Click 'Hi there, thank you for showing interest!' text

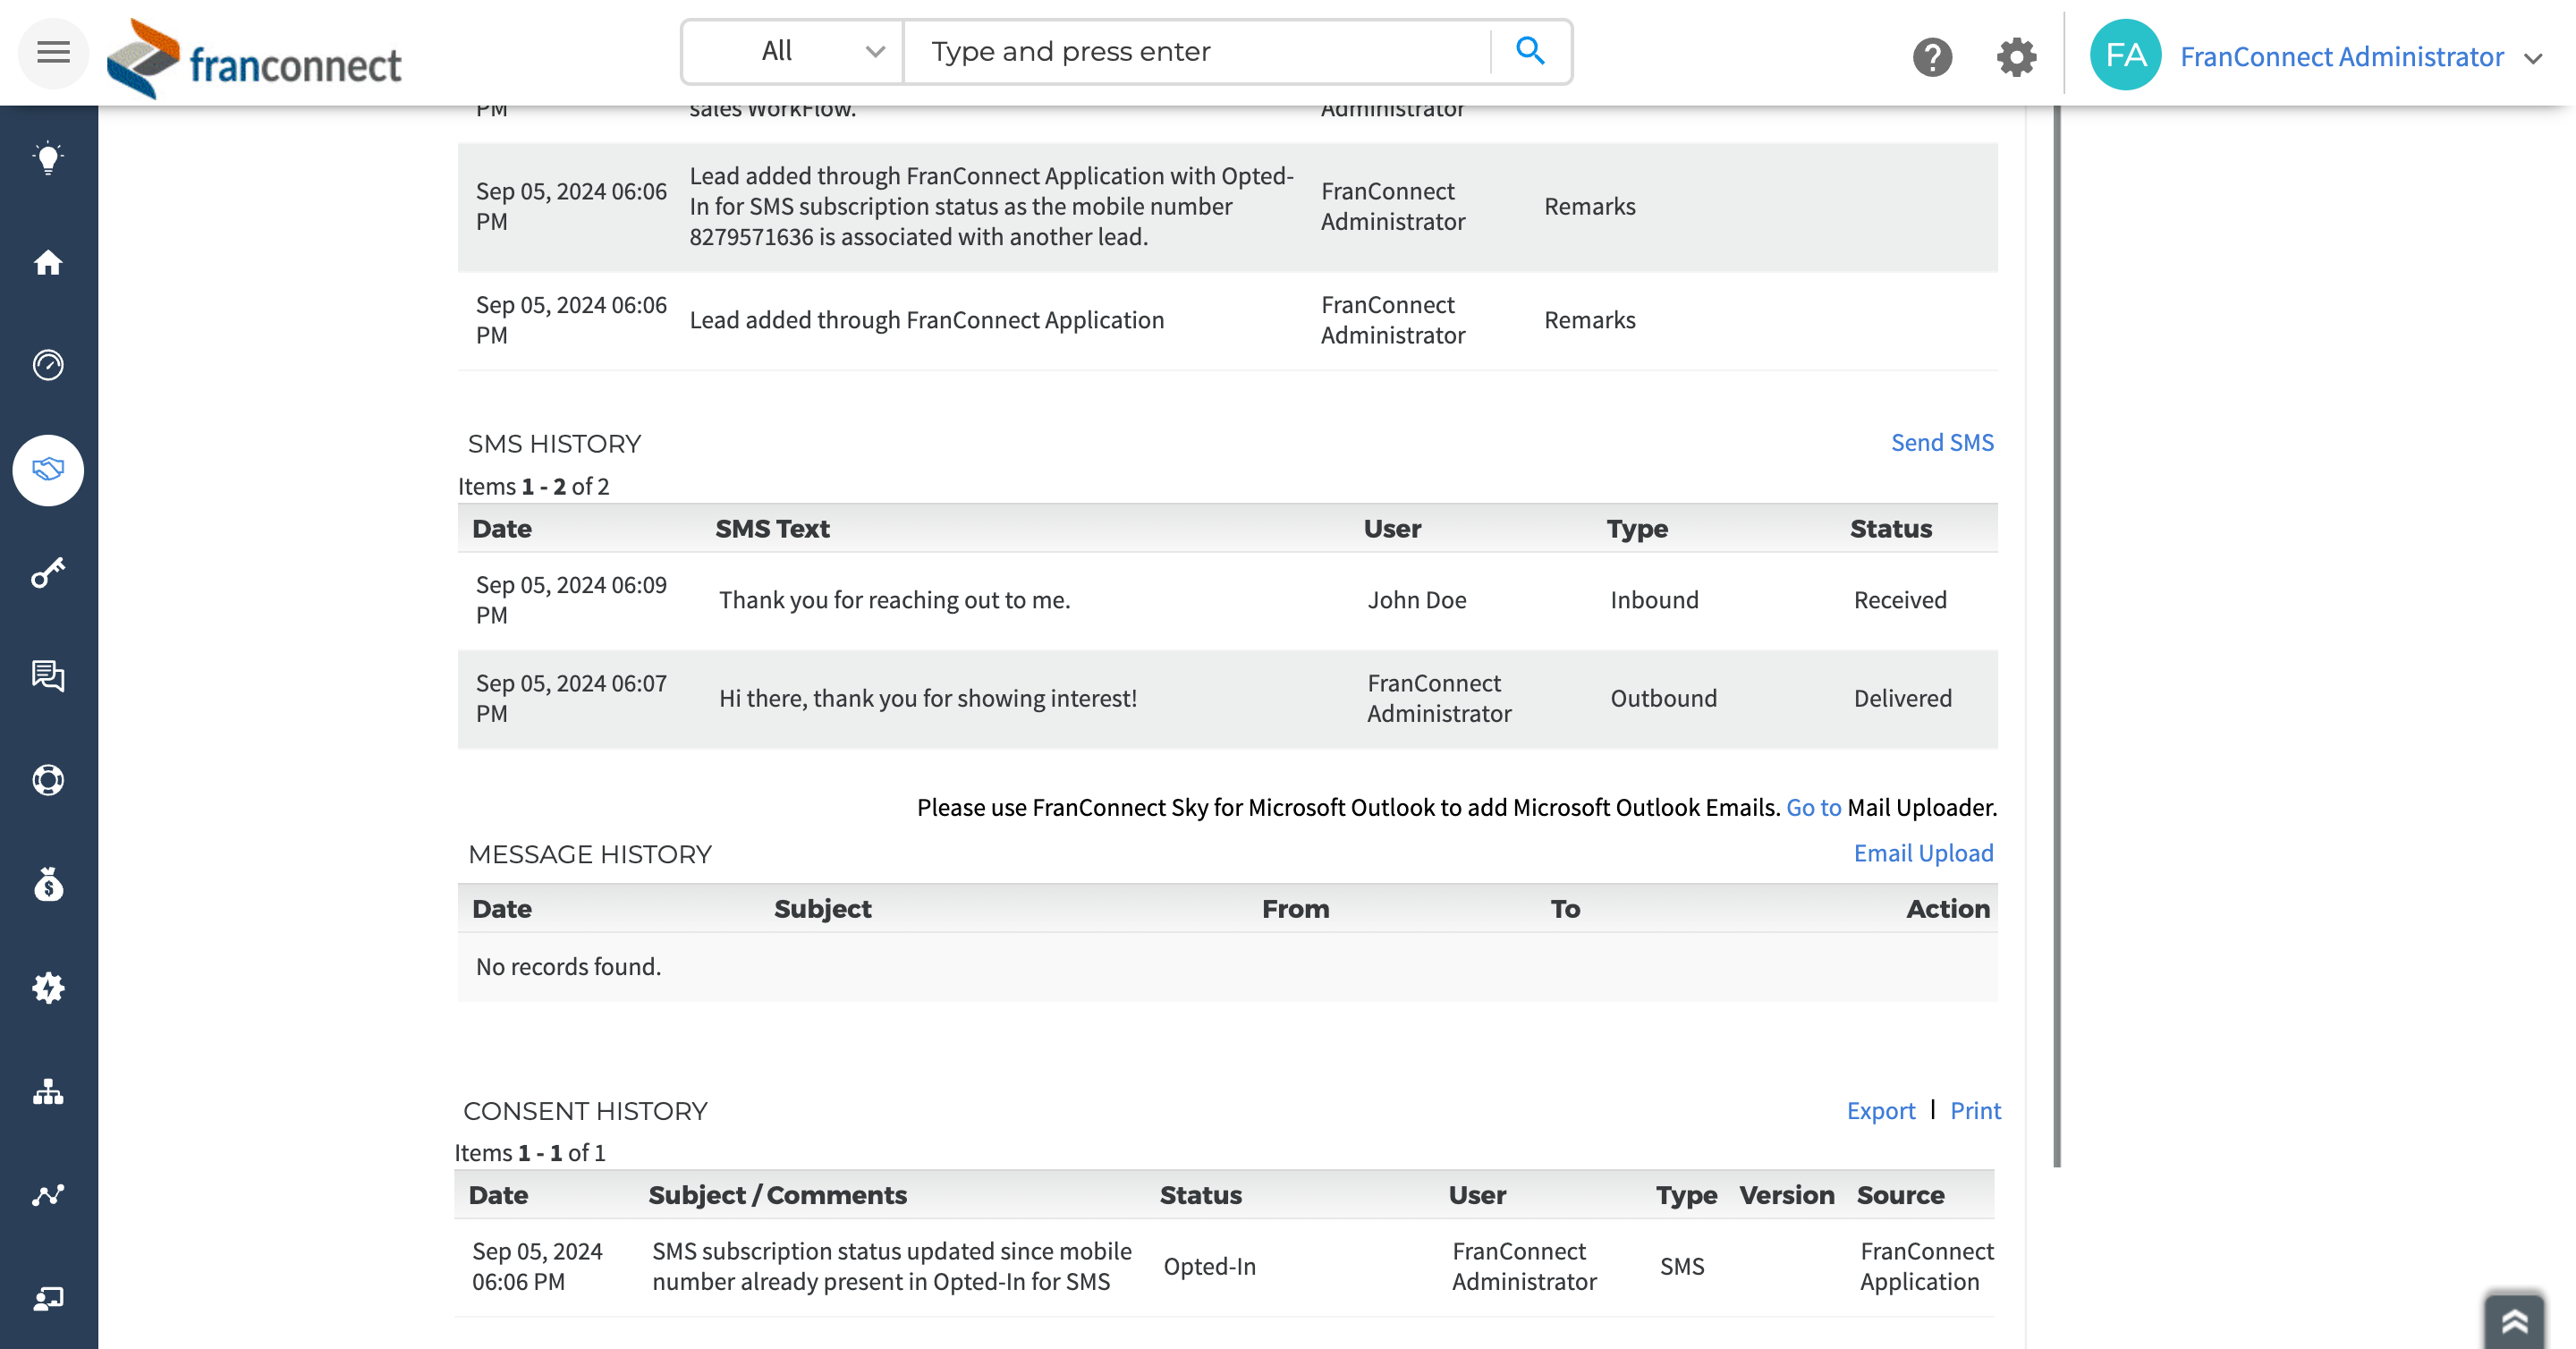click(x=927, y=697)
